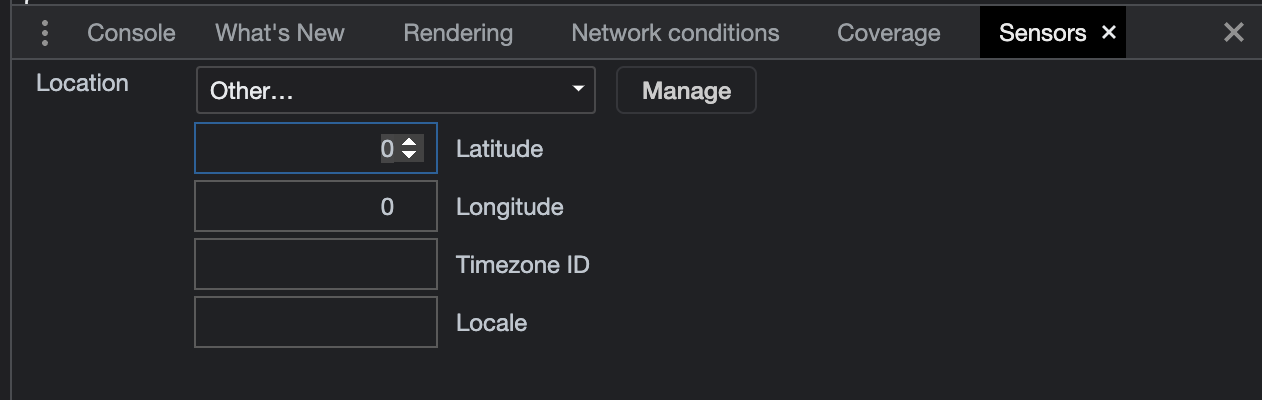
Task: Click into the Timezone ID field
Action: point(316,264)
